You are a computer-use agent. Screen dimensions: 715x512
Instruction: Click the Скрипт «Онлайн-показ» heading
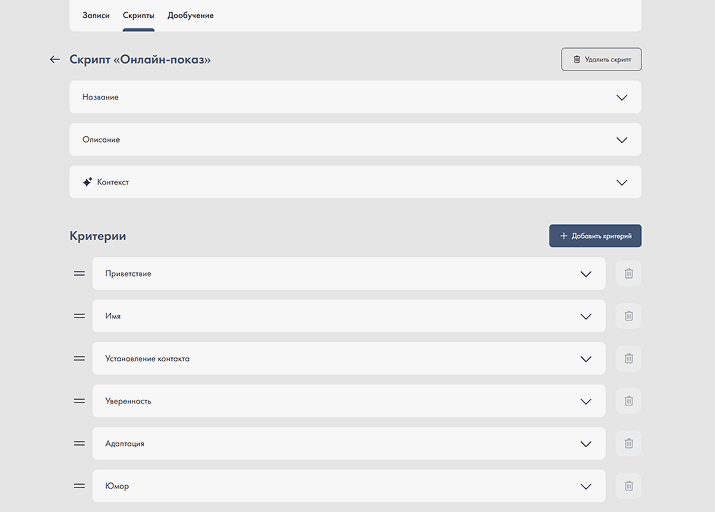pos(140,59)
